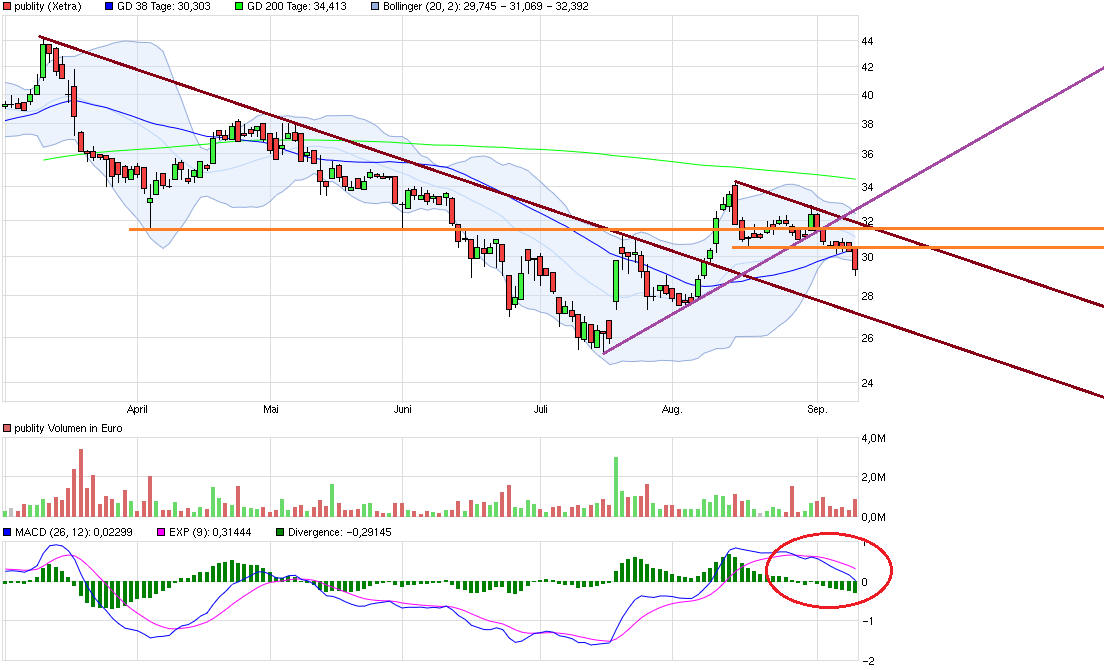Click the 'EXP (9): 0,31444' label

click(210, 532)
